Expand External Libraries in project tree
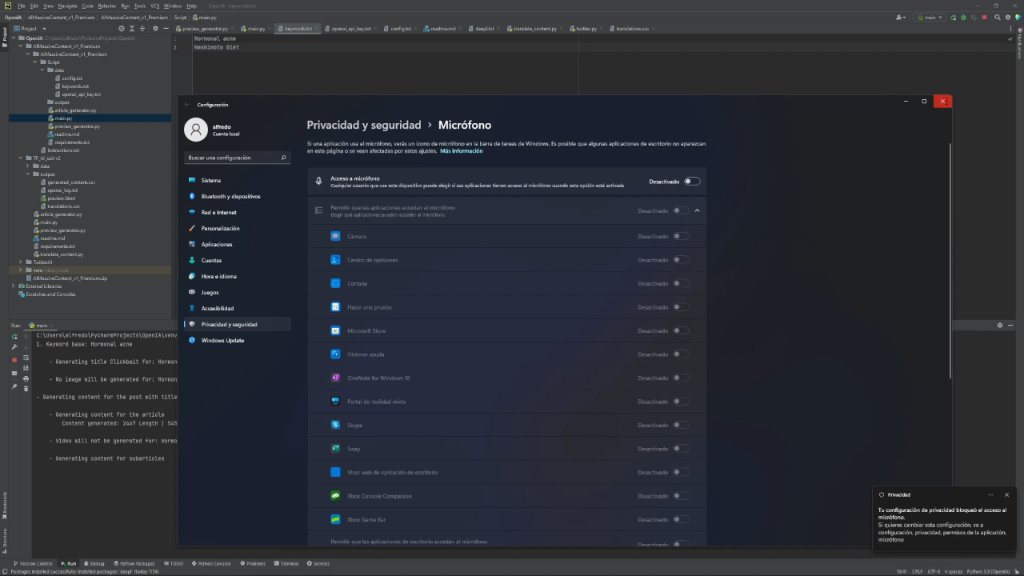The width and height of the screenshot is (1024, 576). point(14,286)
